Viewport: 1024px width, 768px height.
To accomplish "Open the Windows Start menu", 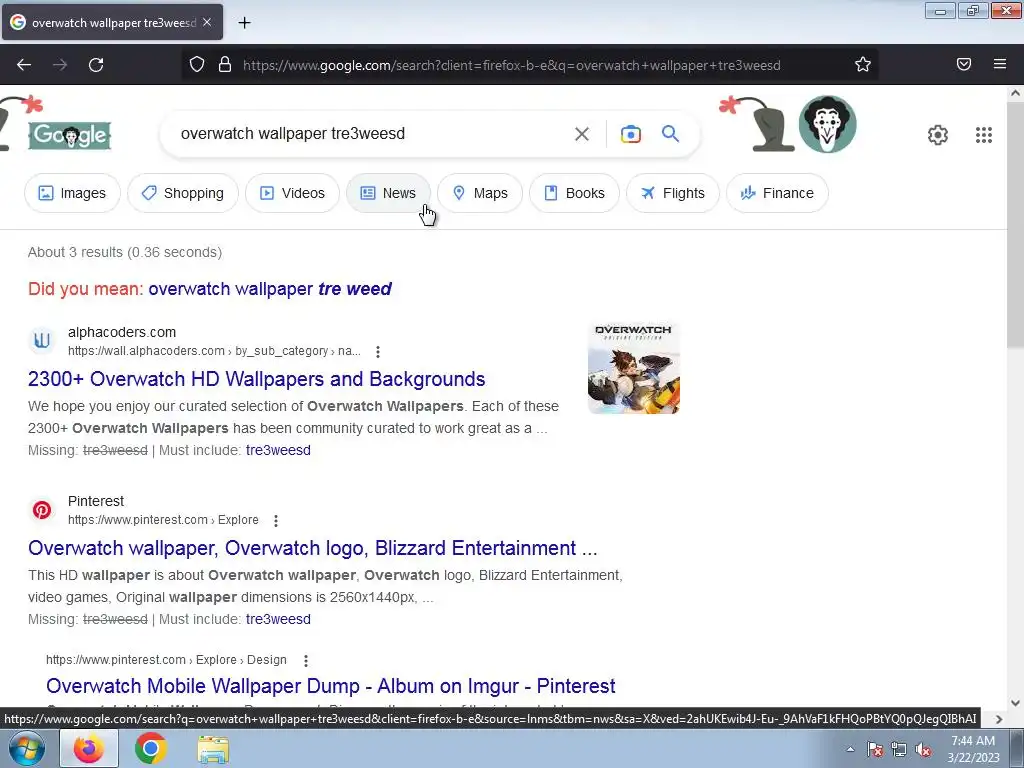I will pyautogui.click(x=25, y=748).
